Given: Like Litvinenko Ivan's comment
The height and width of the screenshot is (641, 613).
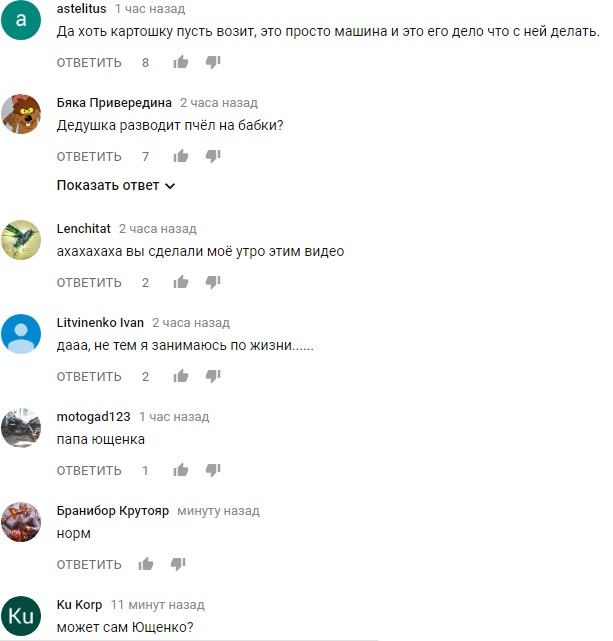Looking at the screenshot, I should point(181,376).
